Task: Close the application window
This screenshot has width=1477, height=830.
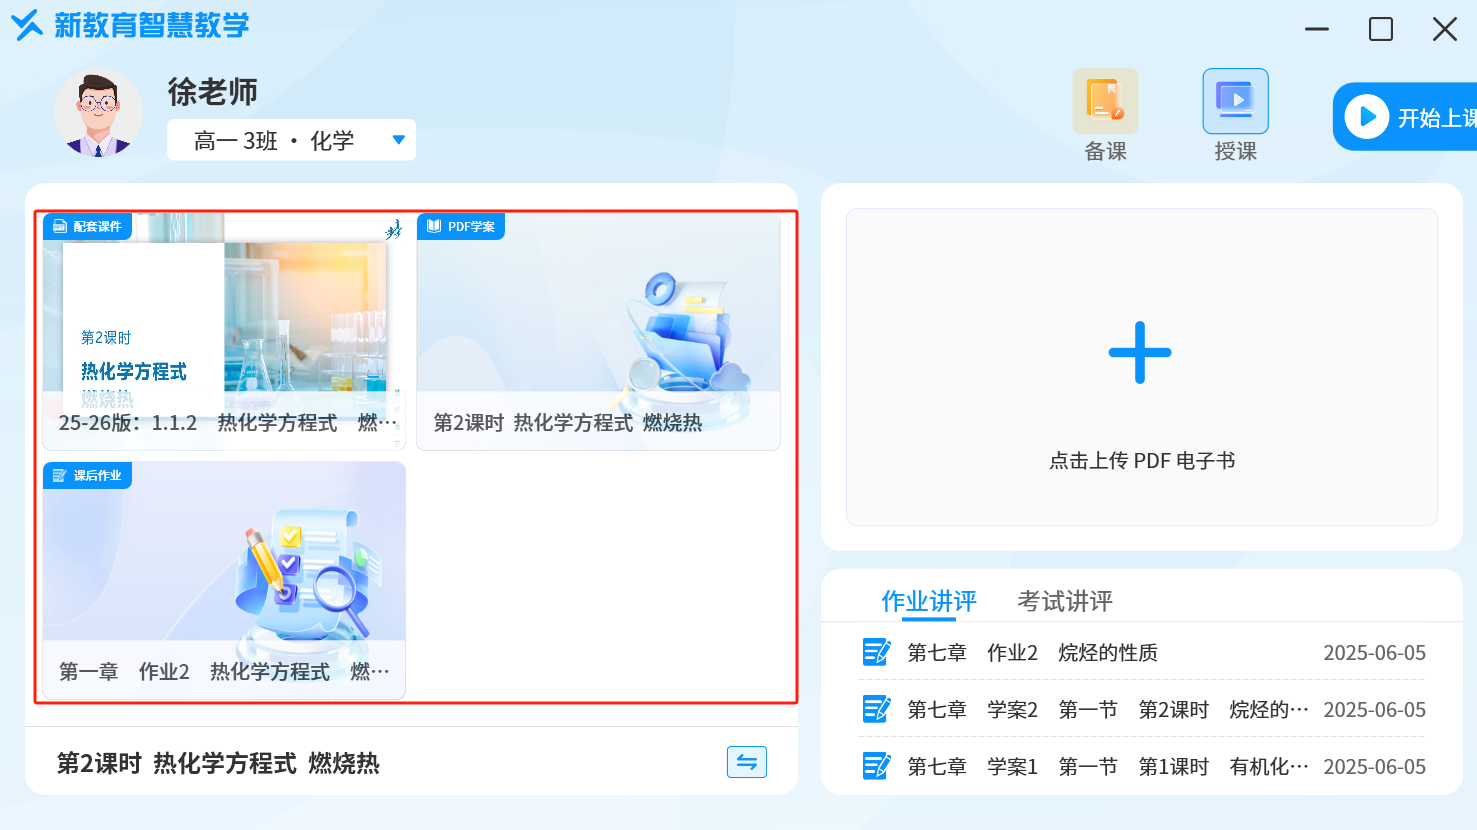Action: [x=1445, y=29]
